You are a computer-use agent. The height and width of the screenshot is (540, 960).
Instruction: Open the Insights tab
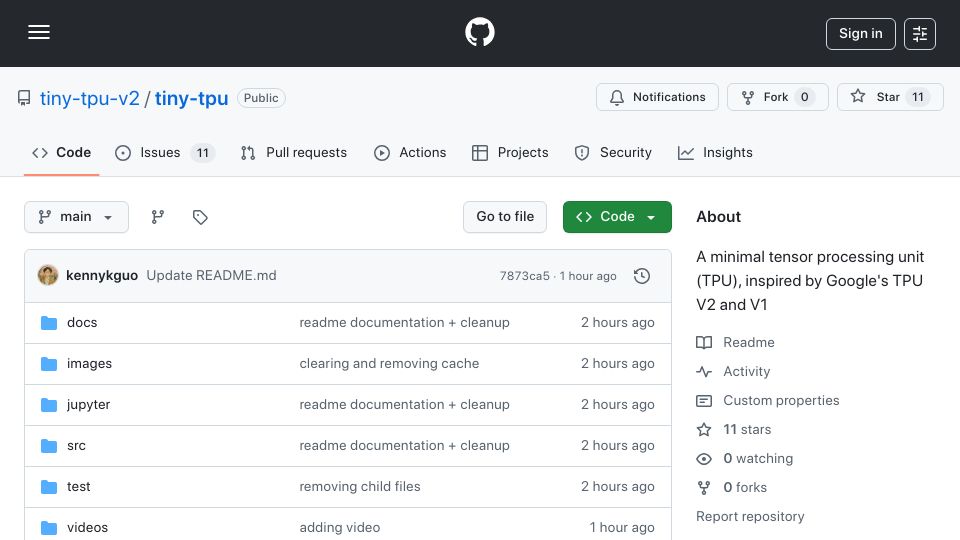tap(715, 152)
